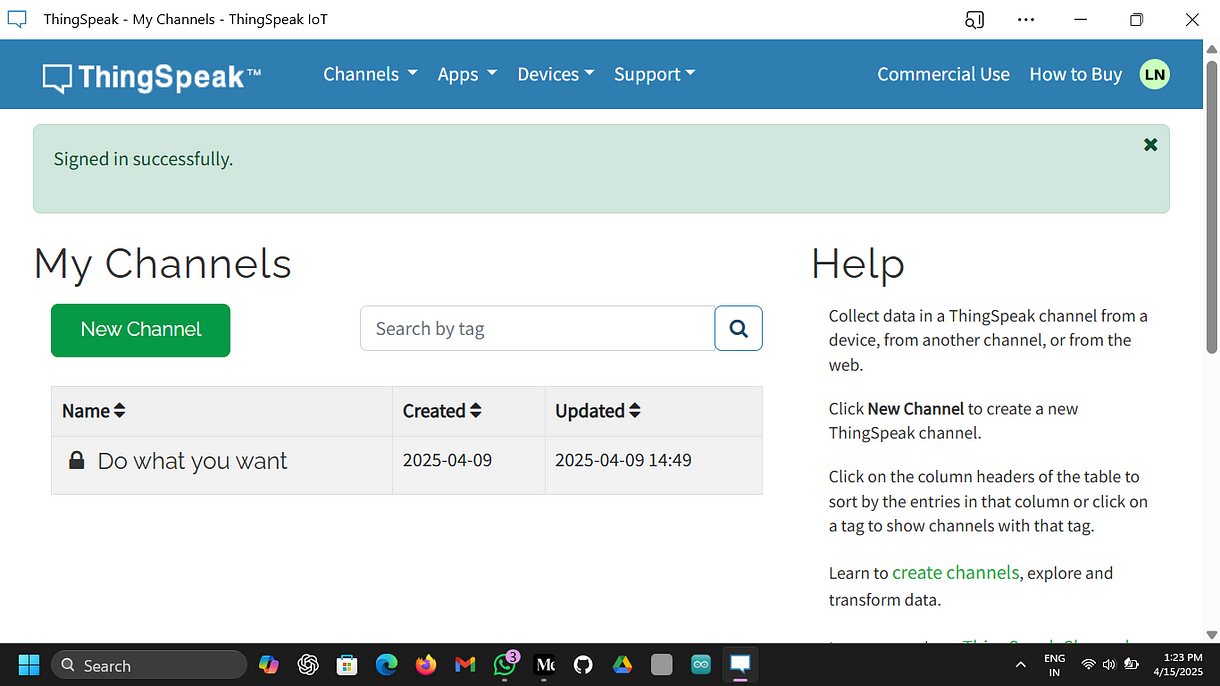Launch Copilot from the taskbar
Viewport: 1220px width, 686px height.
pos(268,665)
